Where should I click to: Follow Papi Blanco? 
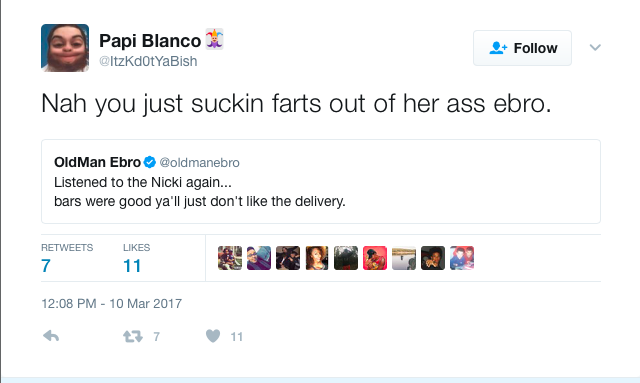(522, 48)
